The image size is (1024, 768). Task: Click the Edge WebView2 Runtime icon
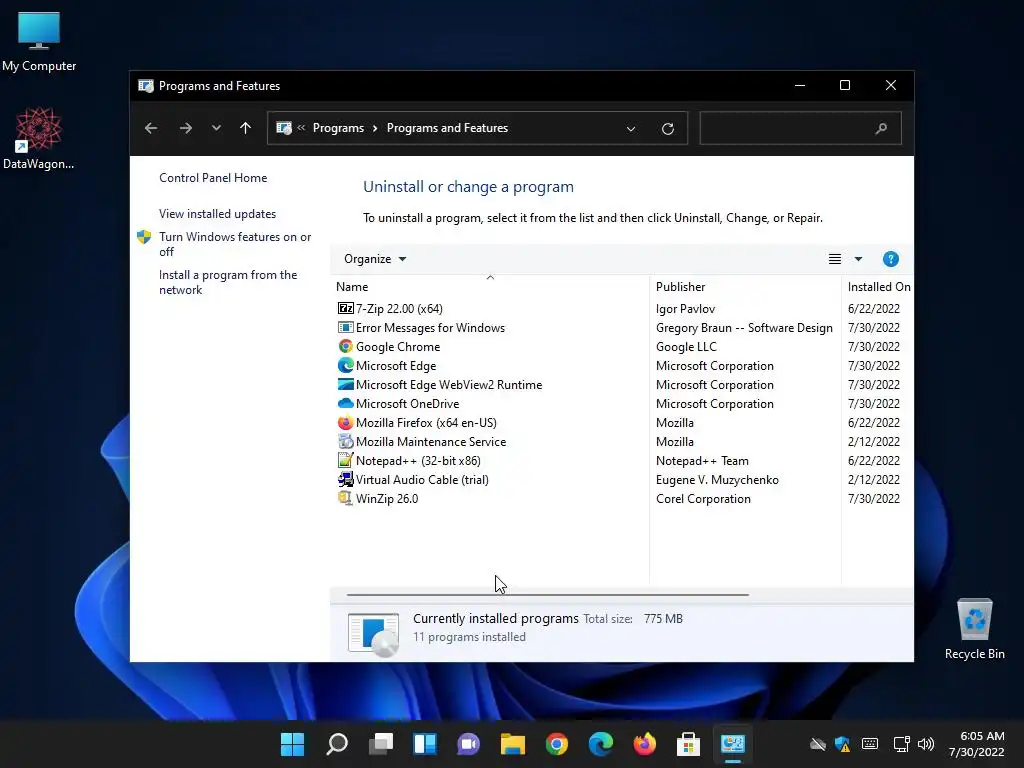[x=345, y=384]
